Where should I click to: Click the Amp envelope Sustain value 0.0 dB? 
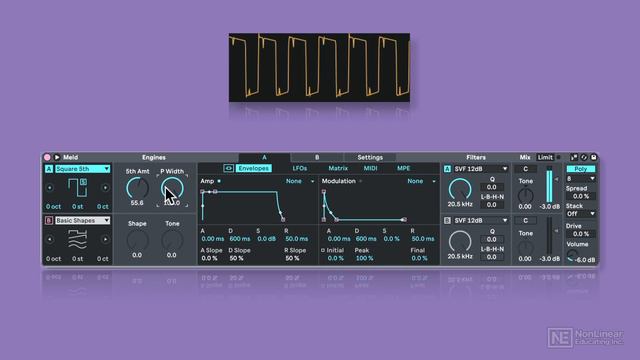click(267, 238)
